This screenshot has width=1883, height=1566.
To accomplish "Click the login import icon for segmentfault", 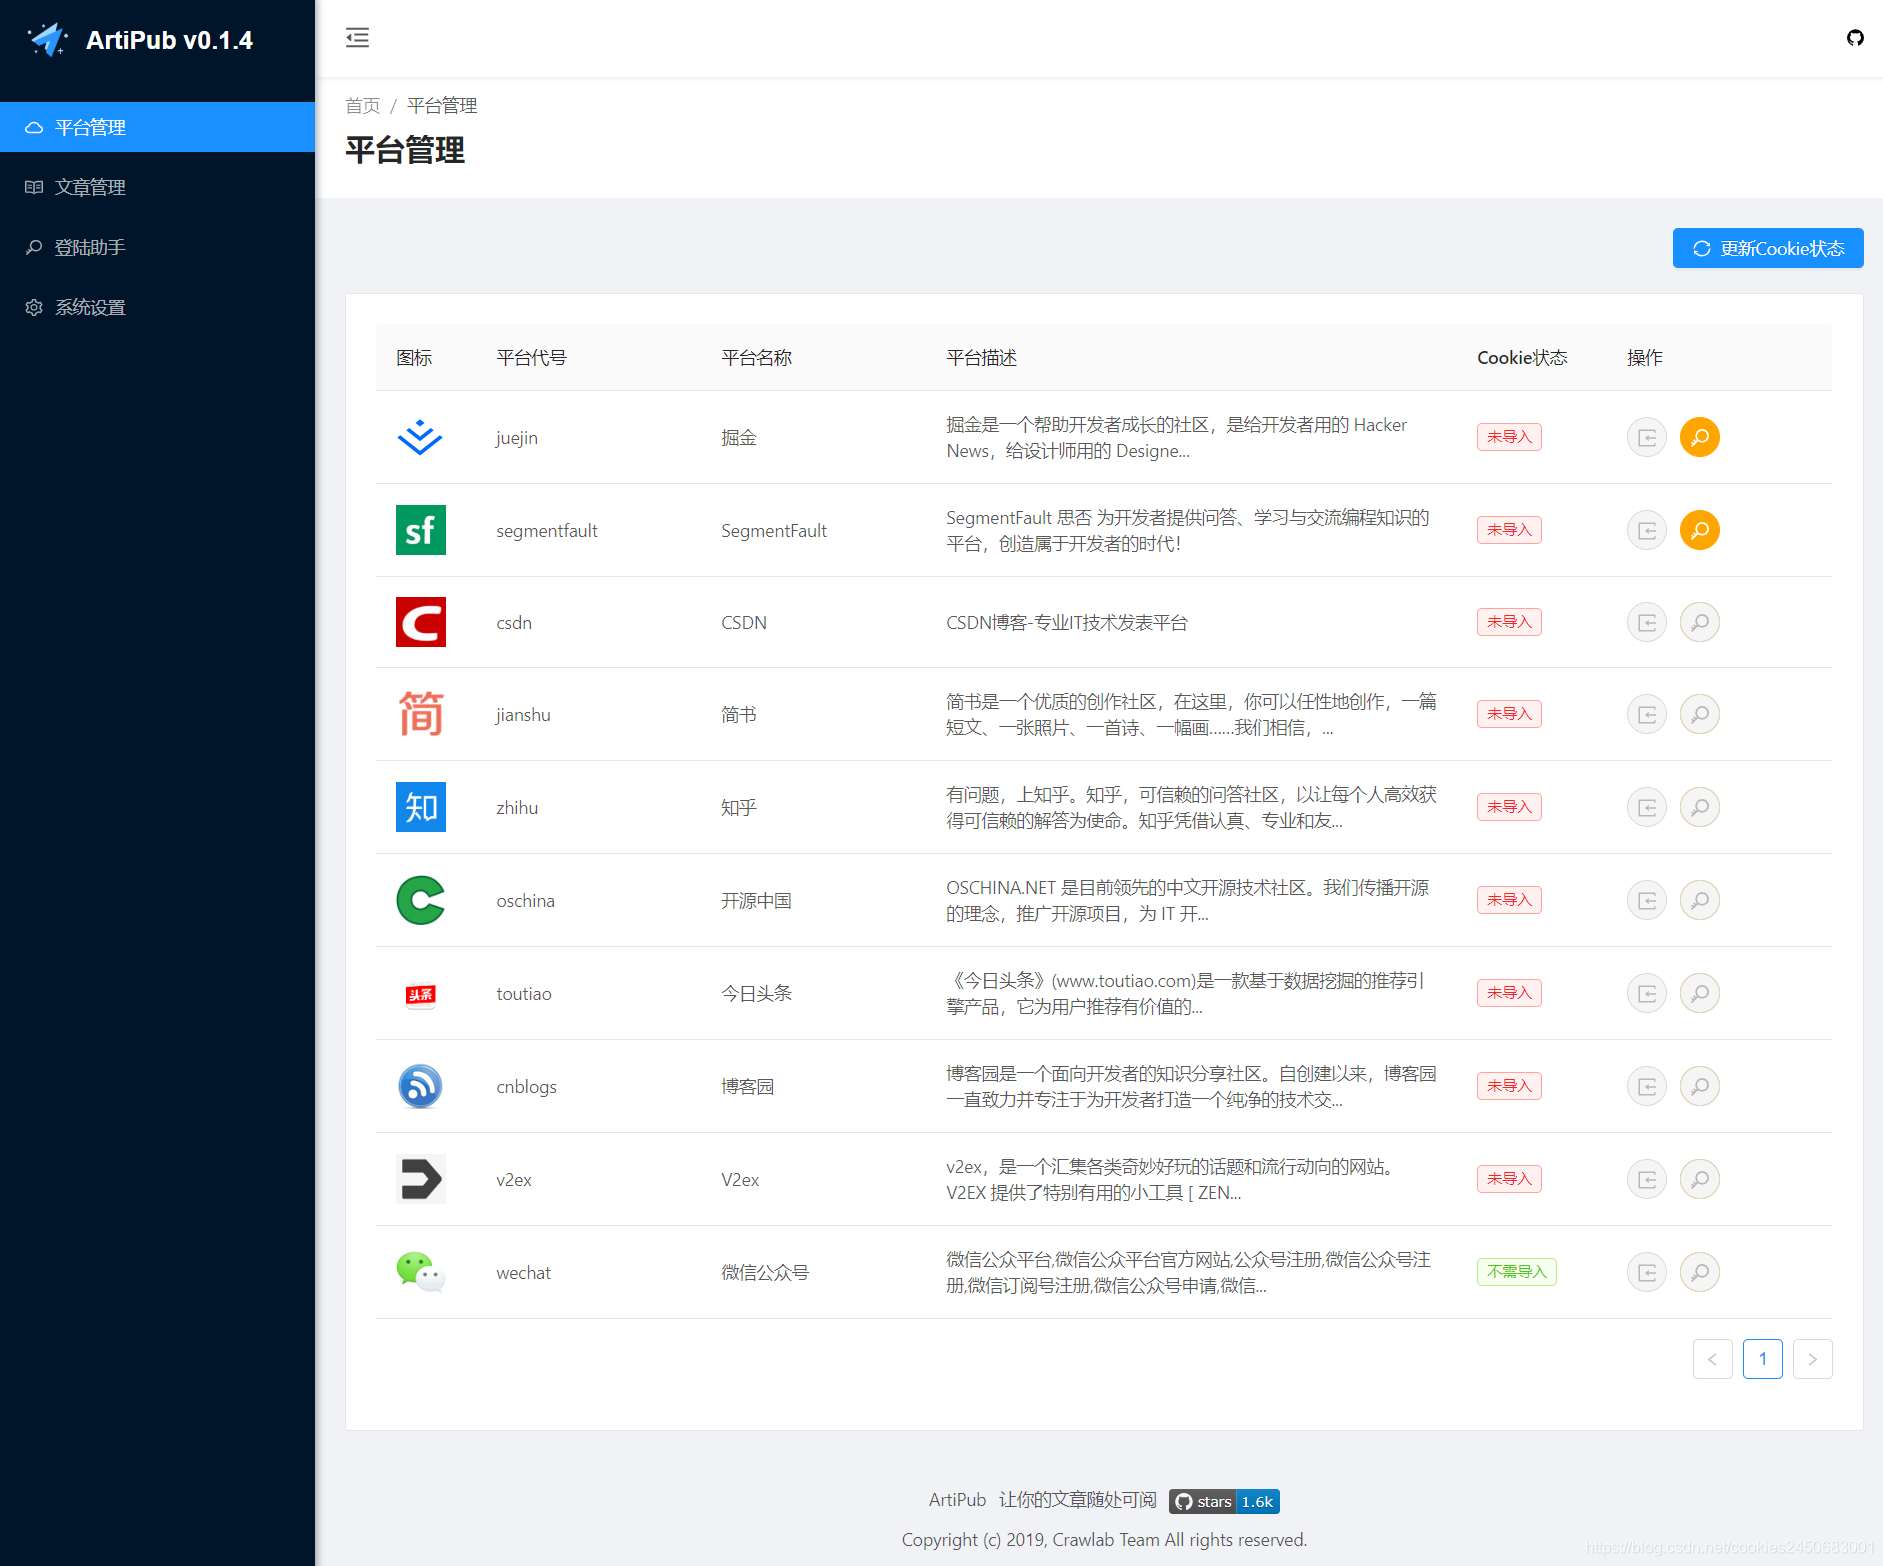I will coord(1647,530).
